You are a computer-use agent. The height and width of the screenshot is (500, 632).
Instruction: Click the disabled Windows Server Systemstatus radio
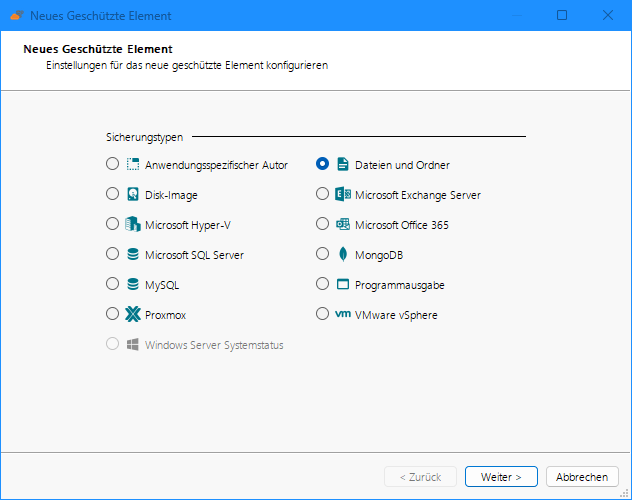(x=112, y=344)
